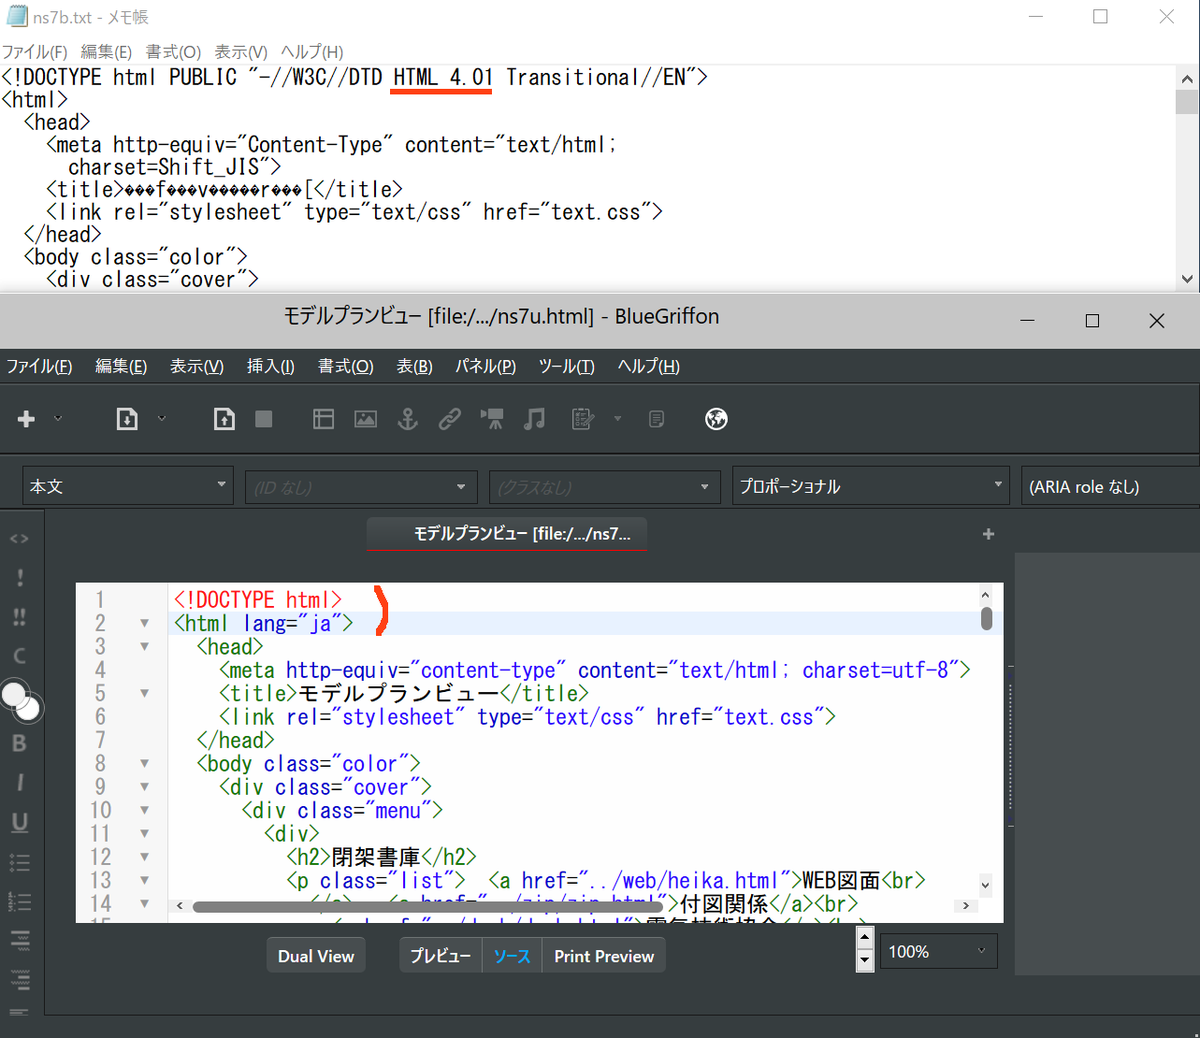
Task: Open BlueGriffon ファイル(F) menu
Action: 39,366
